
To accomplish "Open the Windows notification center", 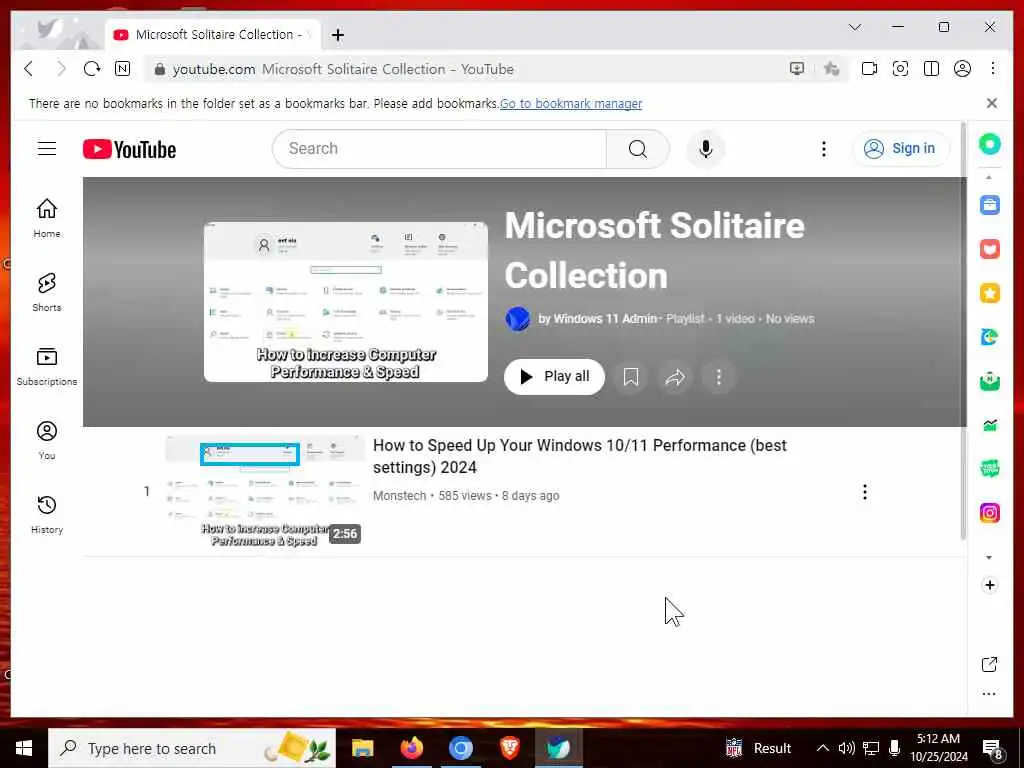I will click(993, 749).
